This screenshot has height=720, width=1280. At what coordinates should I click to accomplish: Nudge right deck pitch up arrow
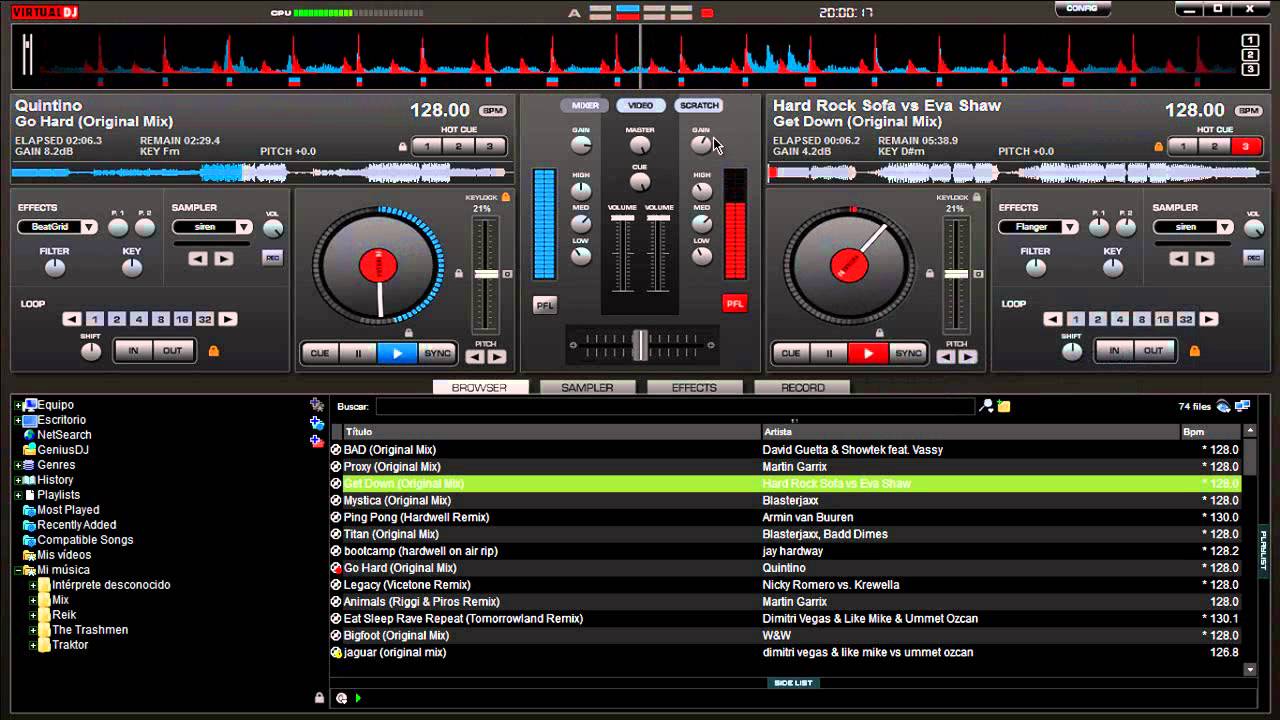point(967,356)
